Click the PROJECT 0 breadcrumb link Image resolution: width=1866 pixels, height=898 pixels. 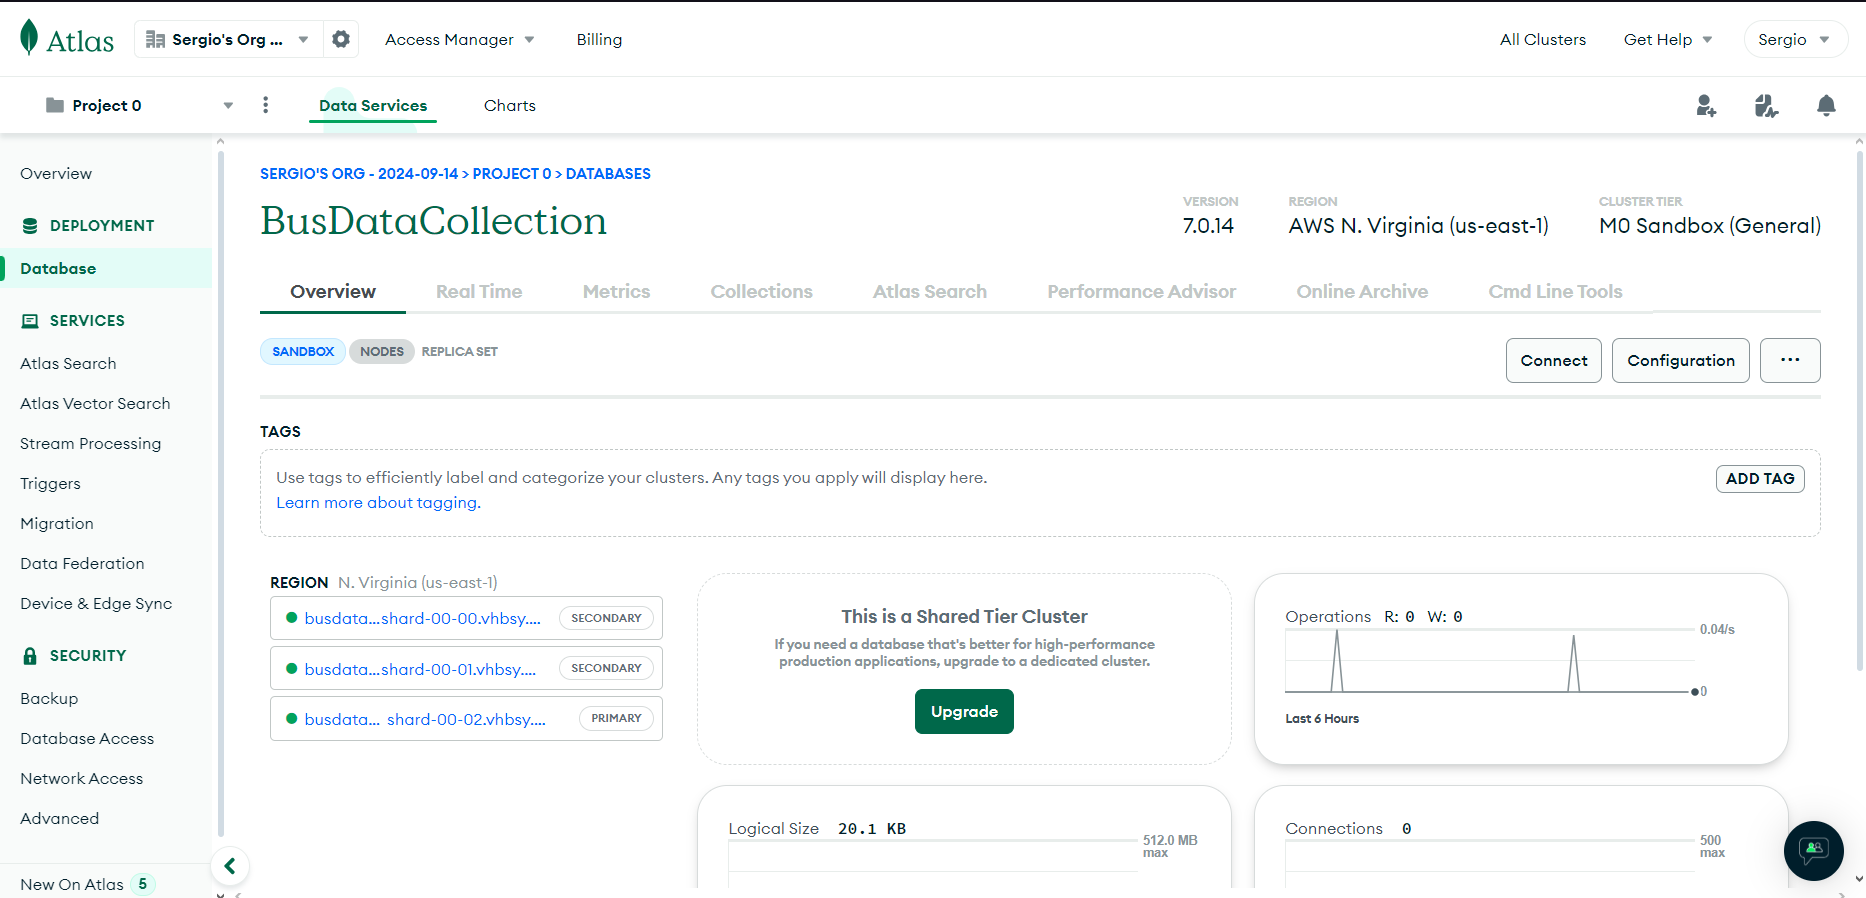coord(512,173)
